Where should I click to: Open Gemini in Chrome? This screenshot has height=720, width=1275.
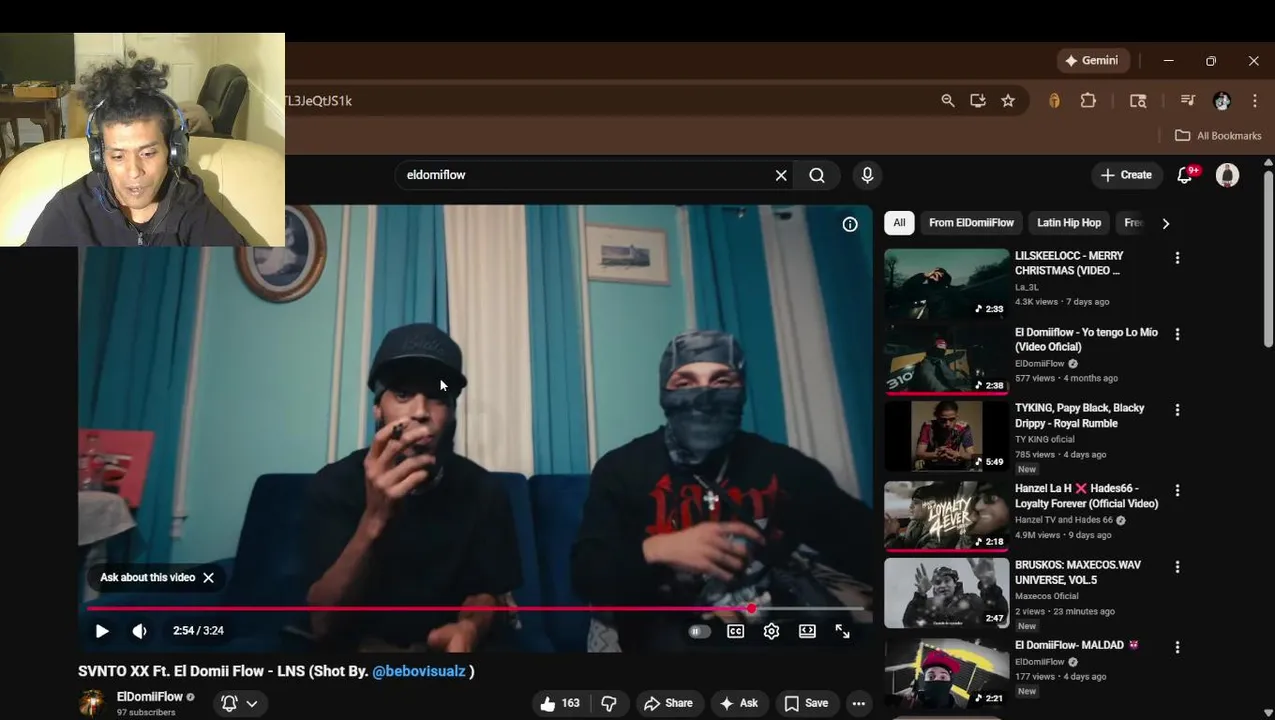click(x=1091, y=61)
